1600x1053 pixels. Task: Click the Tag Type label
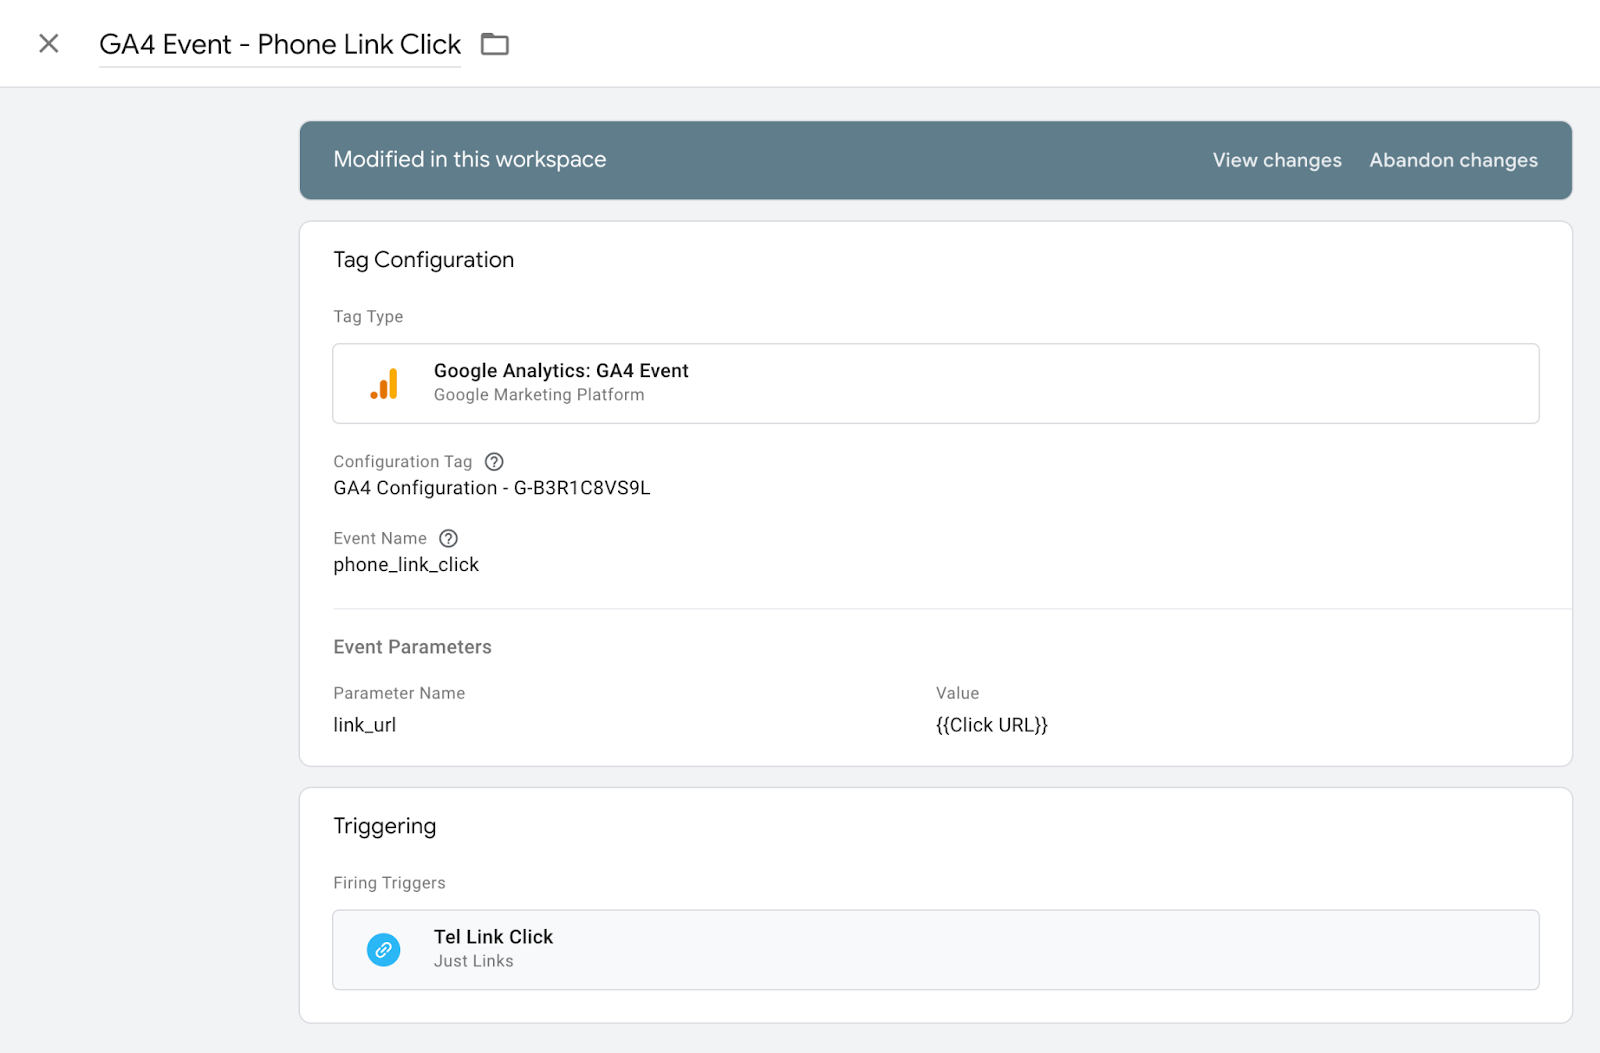[368, 317]
